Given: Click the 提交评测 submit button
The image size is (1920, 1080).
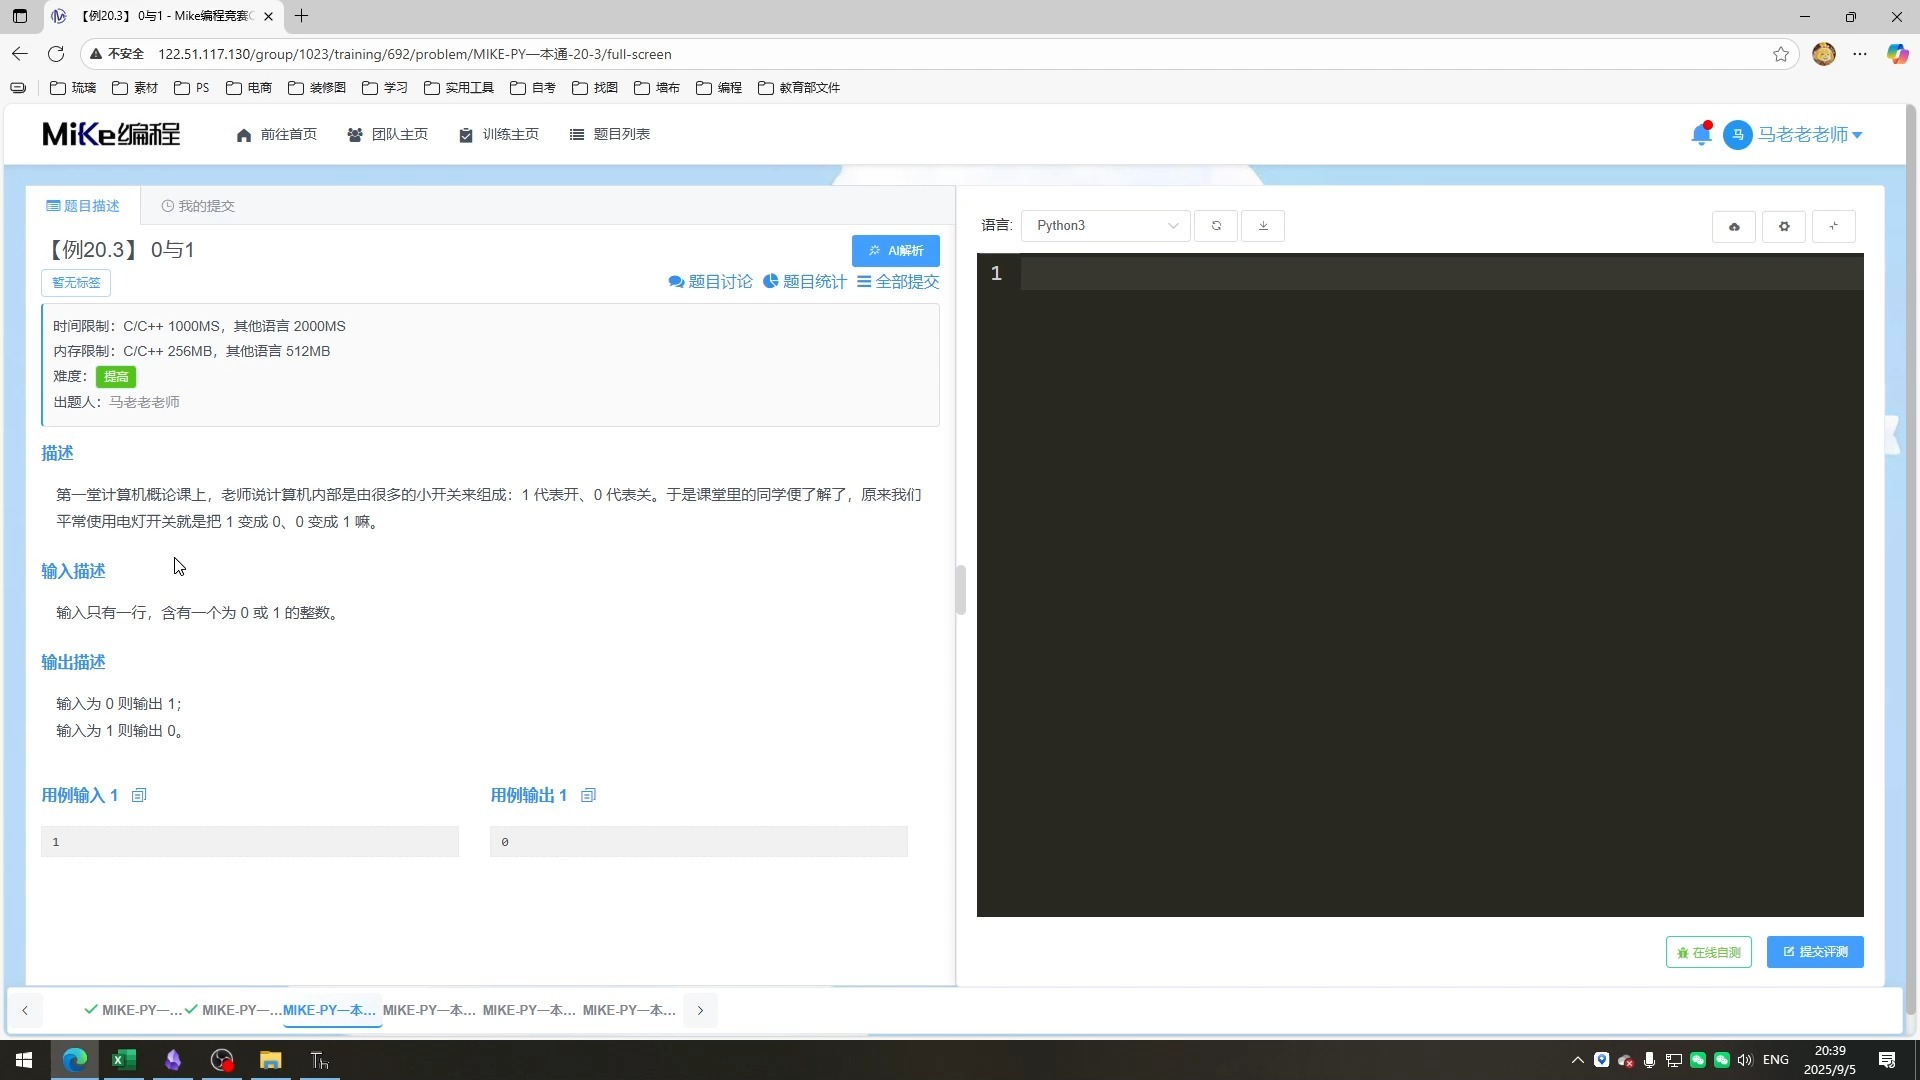Looking at the screenshot, I should coord(1814,952).
